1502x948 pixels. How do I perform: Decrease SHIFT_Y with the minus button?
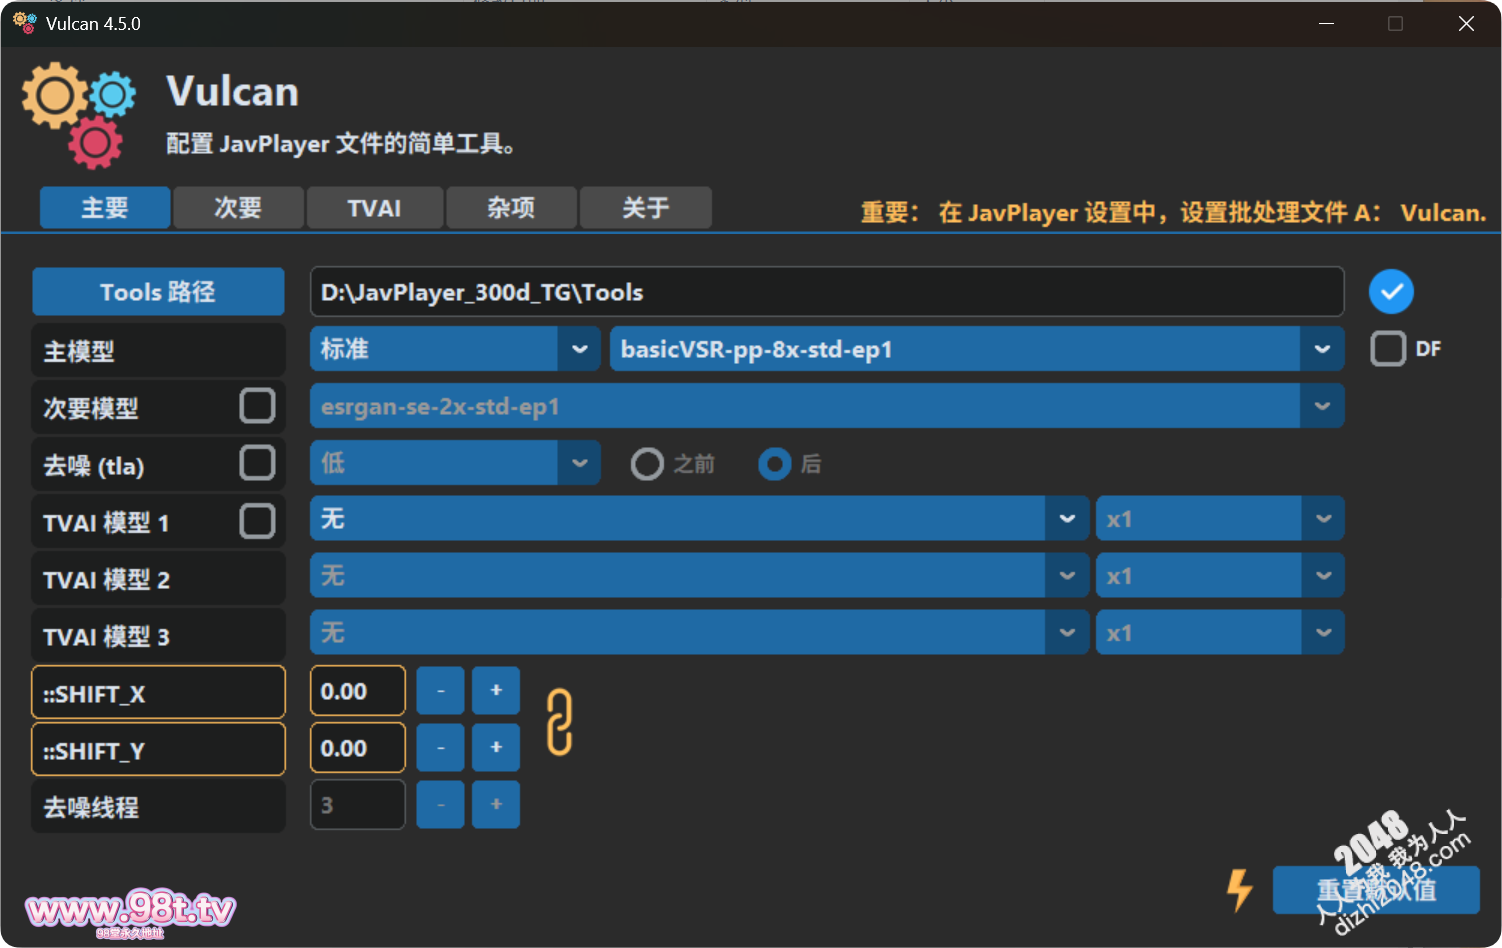click(x=440, y=748)
